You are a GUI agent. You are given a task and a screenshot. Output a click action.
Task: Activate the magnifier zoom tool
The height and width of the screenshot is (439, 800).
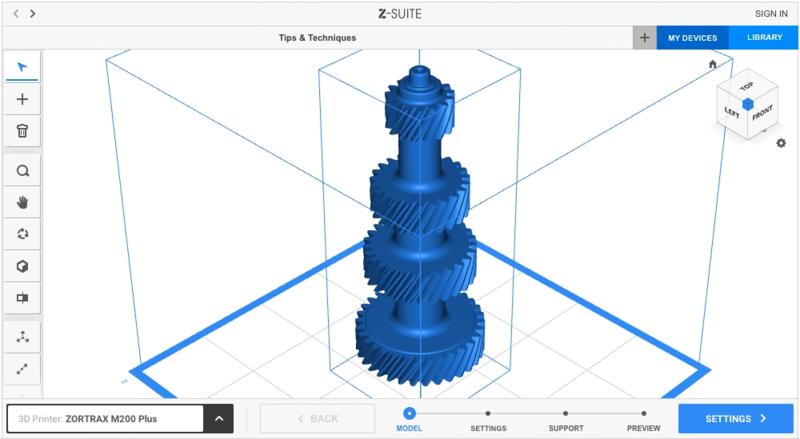coord(22,171)
